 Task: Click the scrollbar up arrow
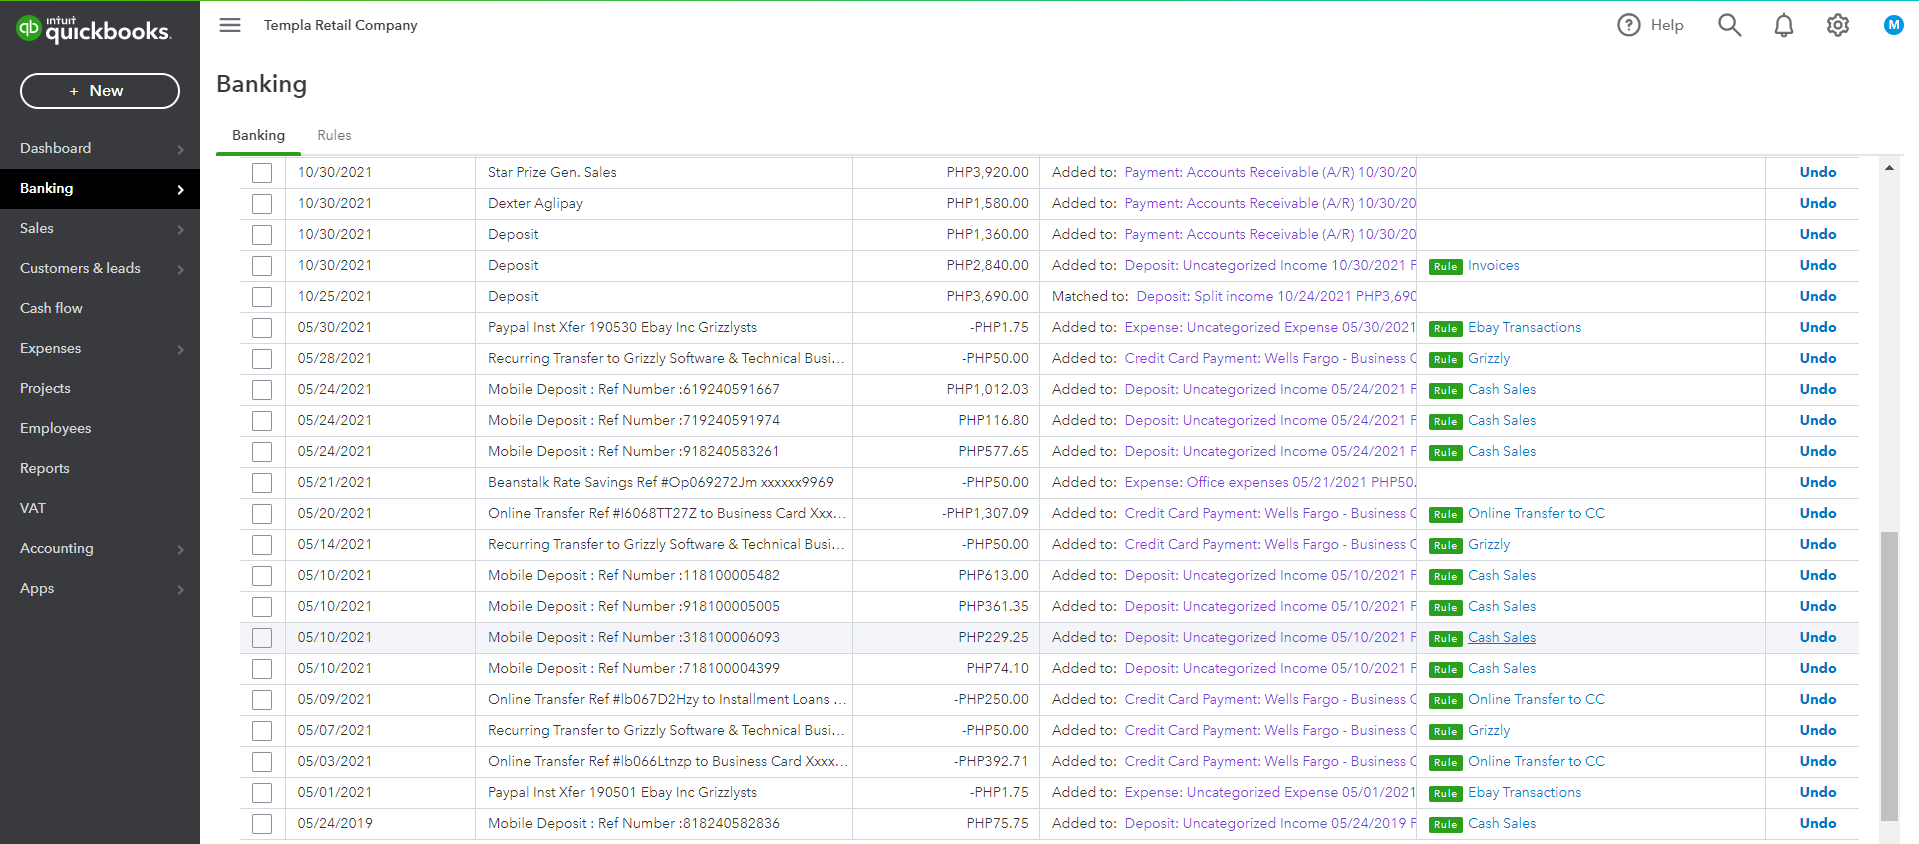tap(1889, 168)
